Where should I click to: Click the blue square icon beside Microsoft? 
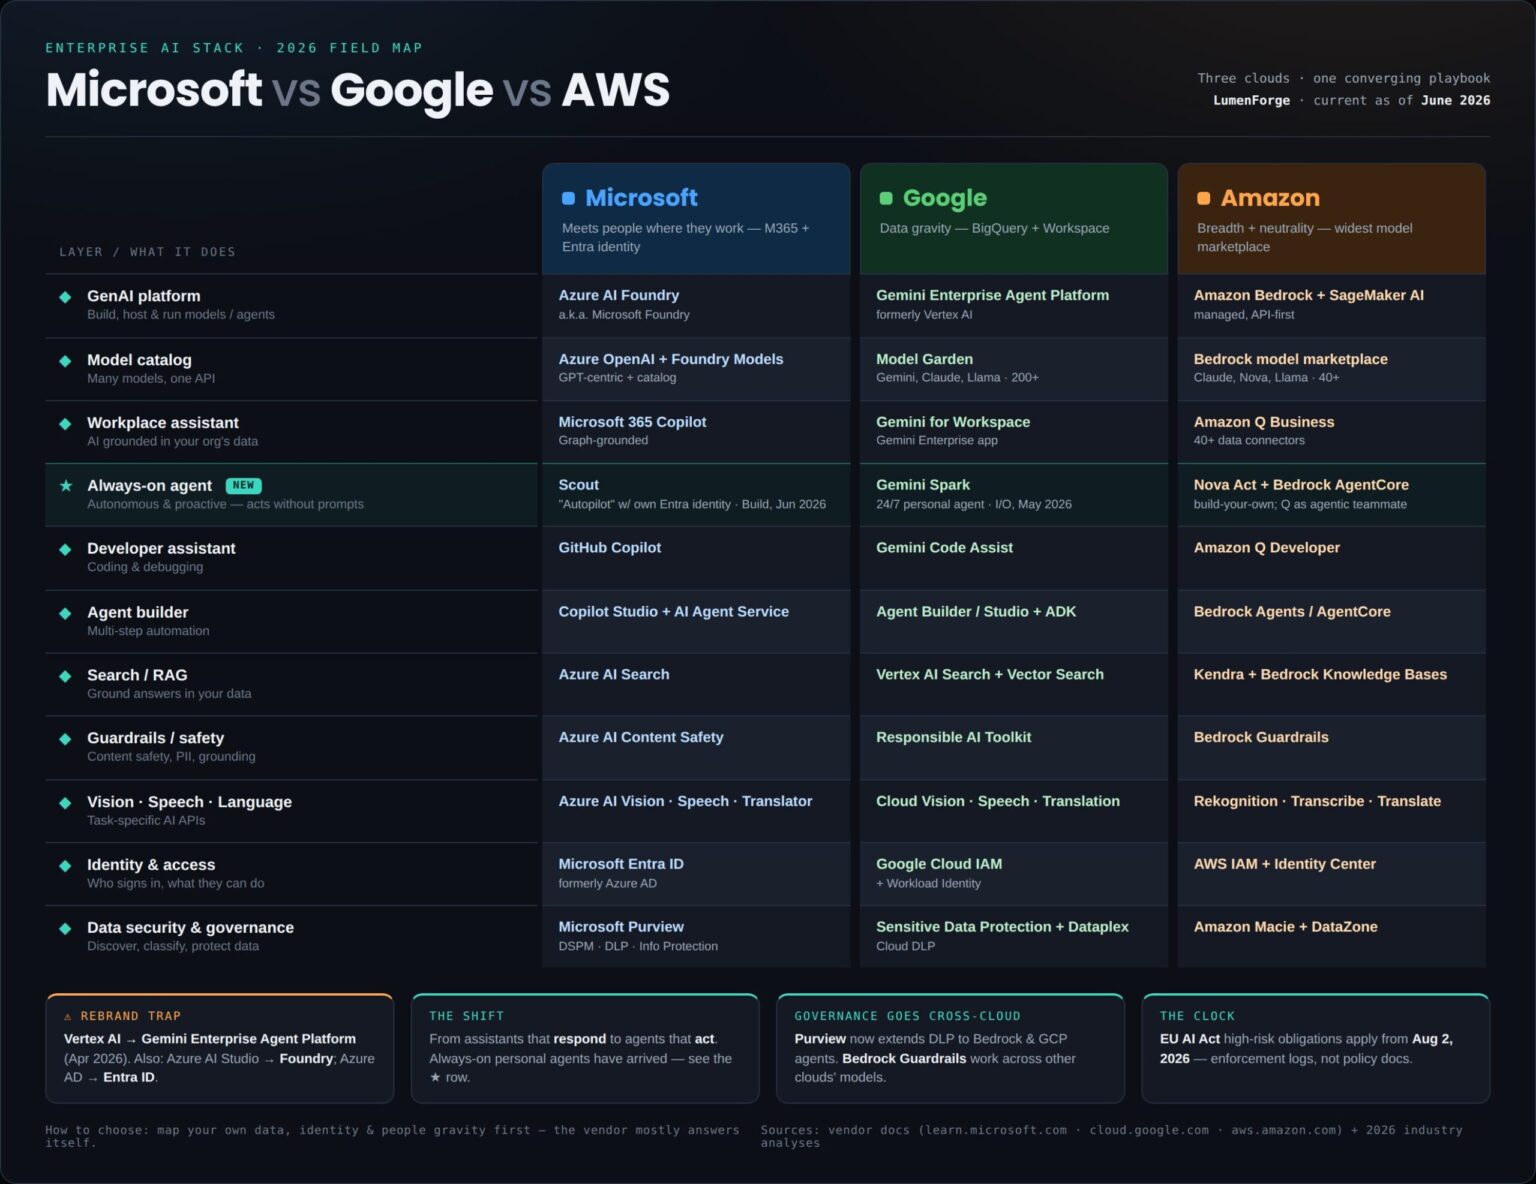coord(568,198)
